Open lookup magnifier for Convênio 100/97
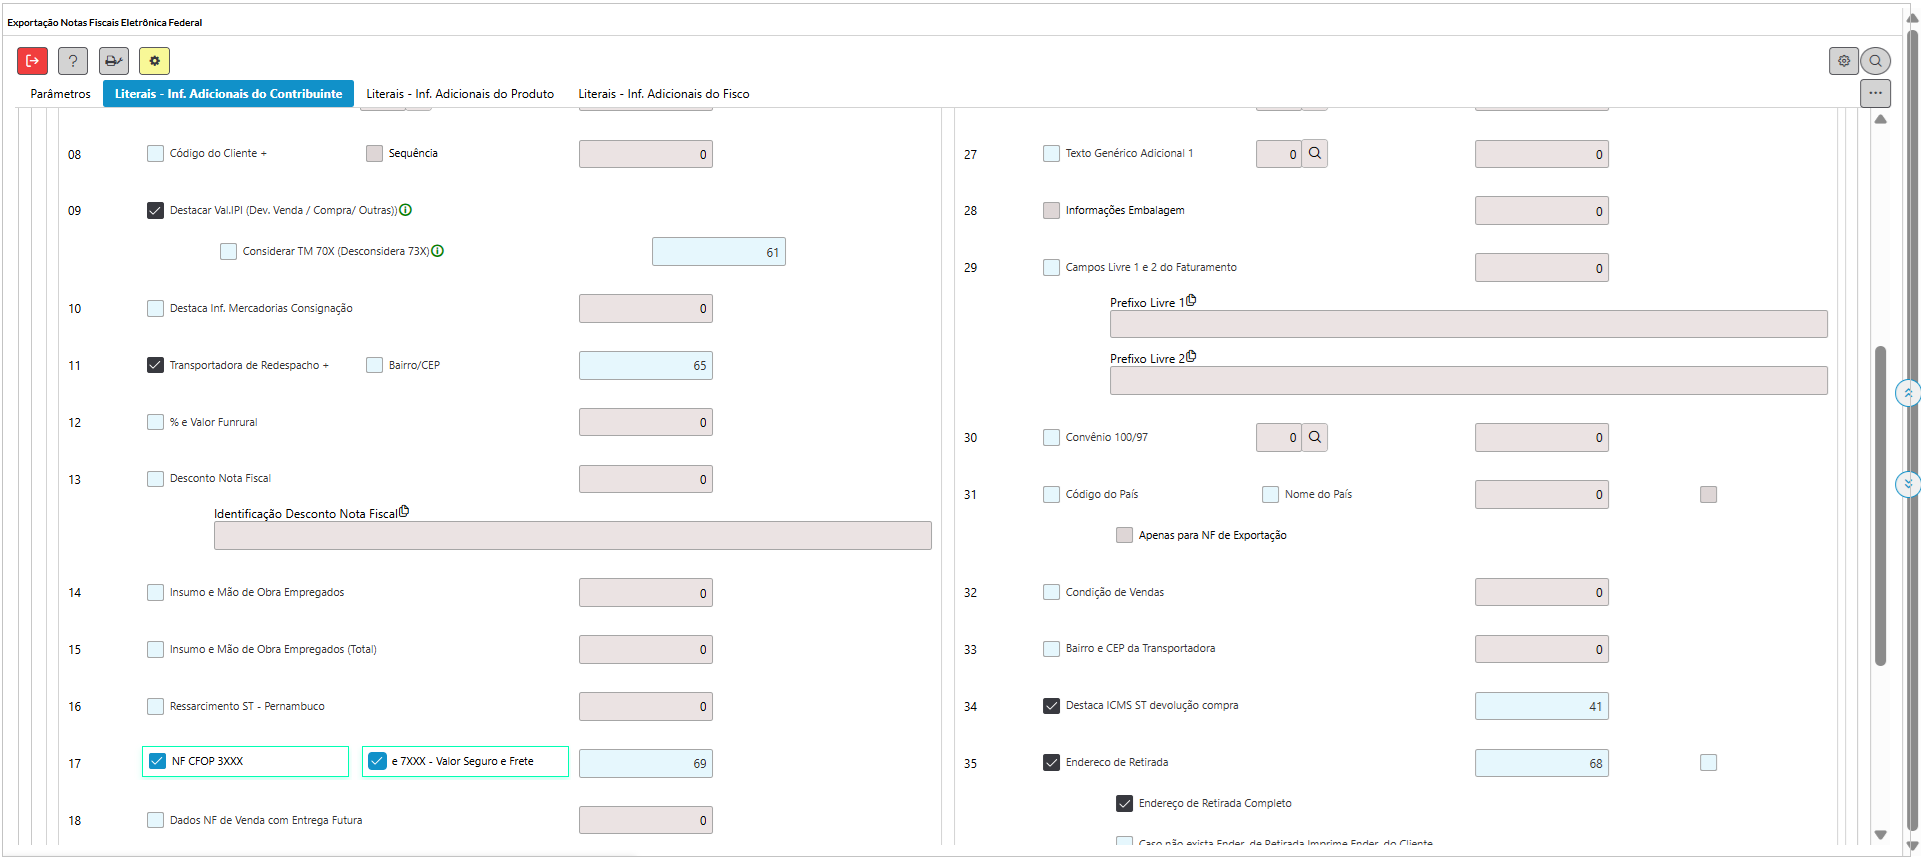Viewport: 1921px width, 859px height. coord(1315,438)
